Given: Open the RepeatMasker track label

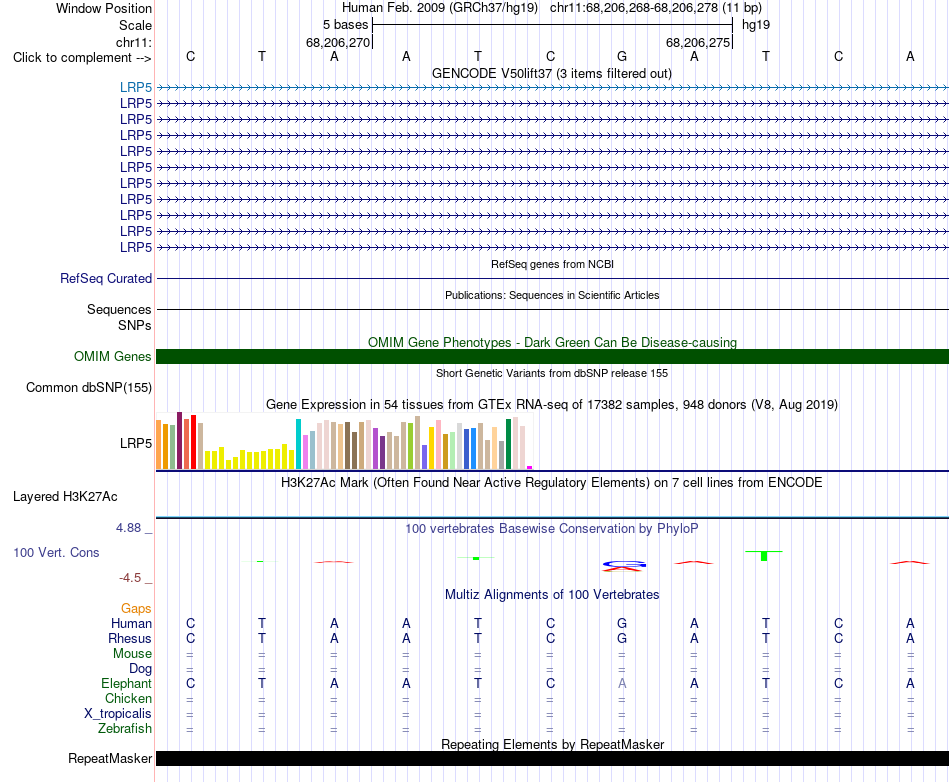Looking at the screenshot, I should 110,758.
